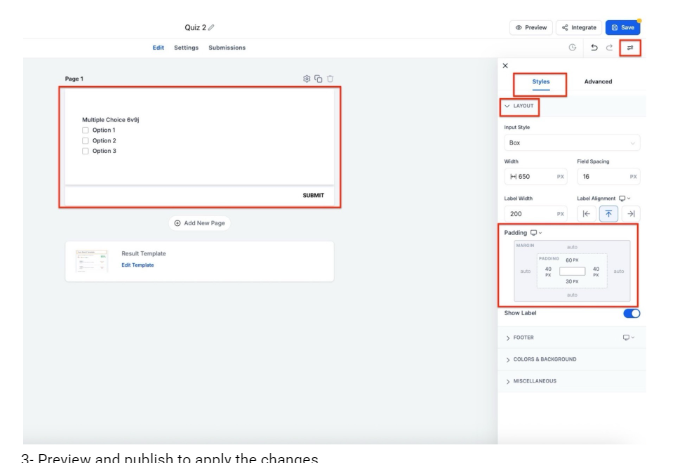Save the quiz
691x463 pixels.
tap(623, 27)
